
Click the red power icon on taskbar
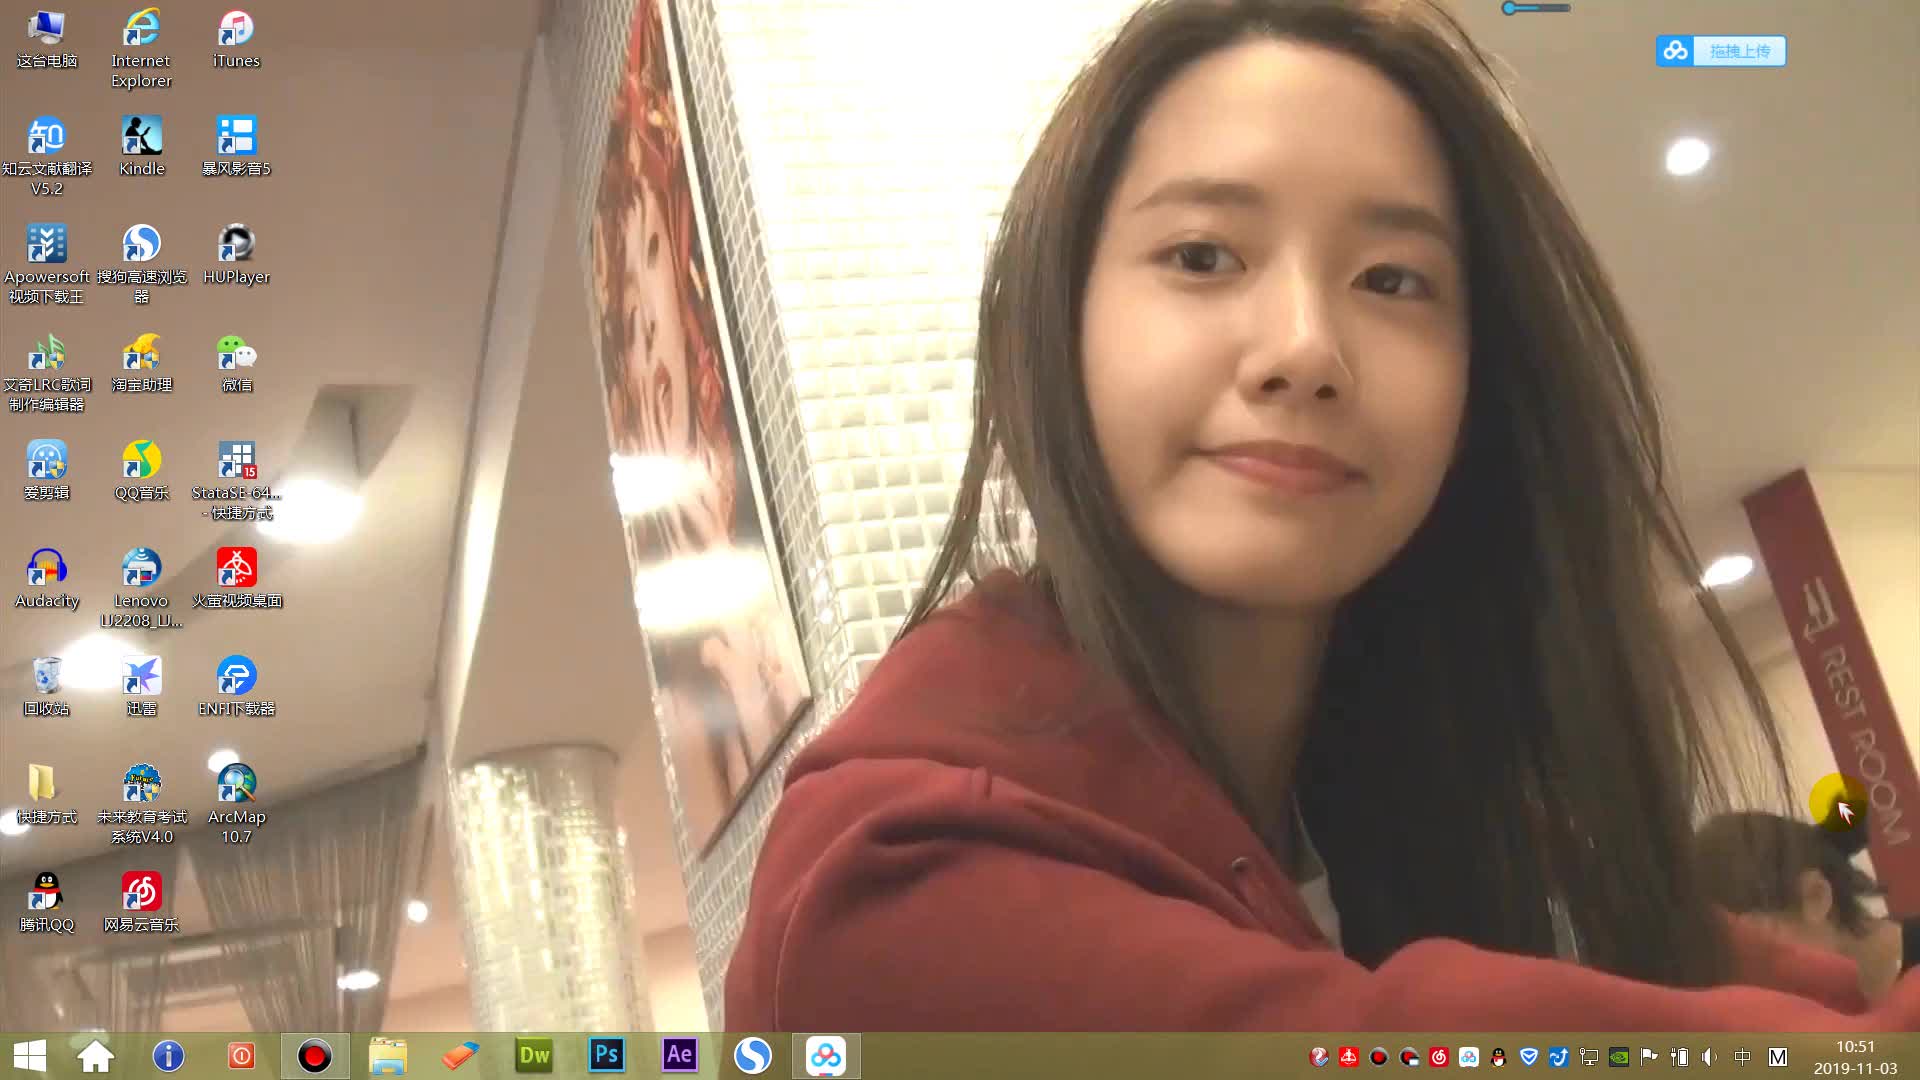point(241,1056)
